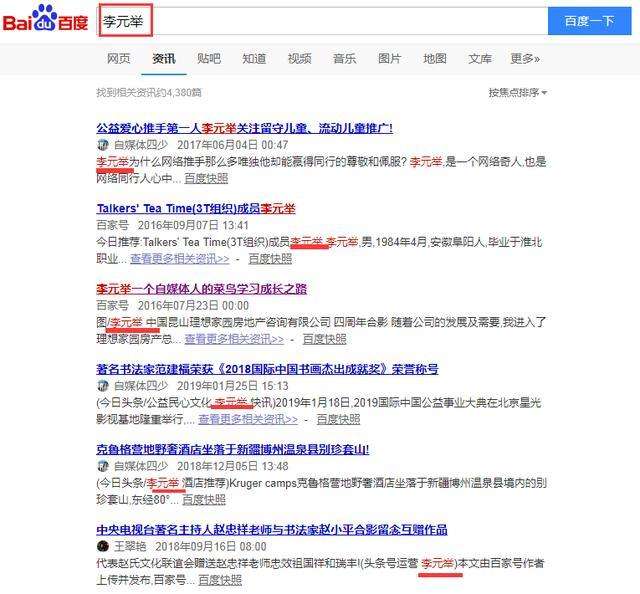Image resolution: width=640 pixels, height=594 pixels.
Task: Click source 百家号 dated 2016年09月07日
Action: tap(113, 225)
